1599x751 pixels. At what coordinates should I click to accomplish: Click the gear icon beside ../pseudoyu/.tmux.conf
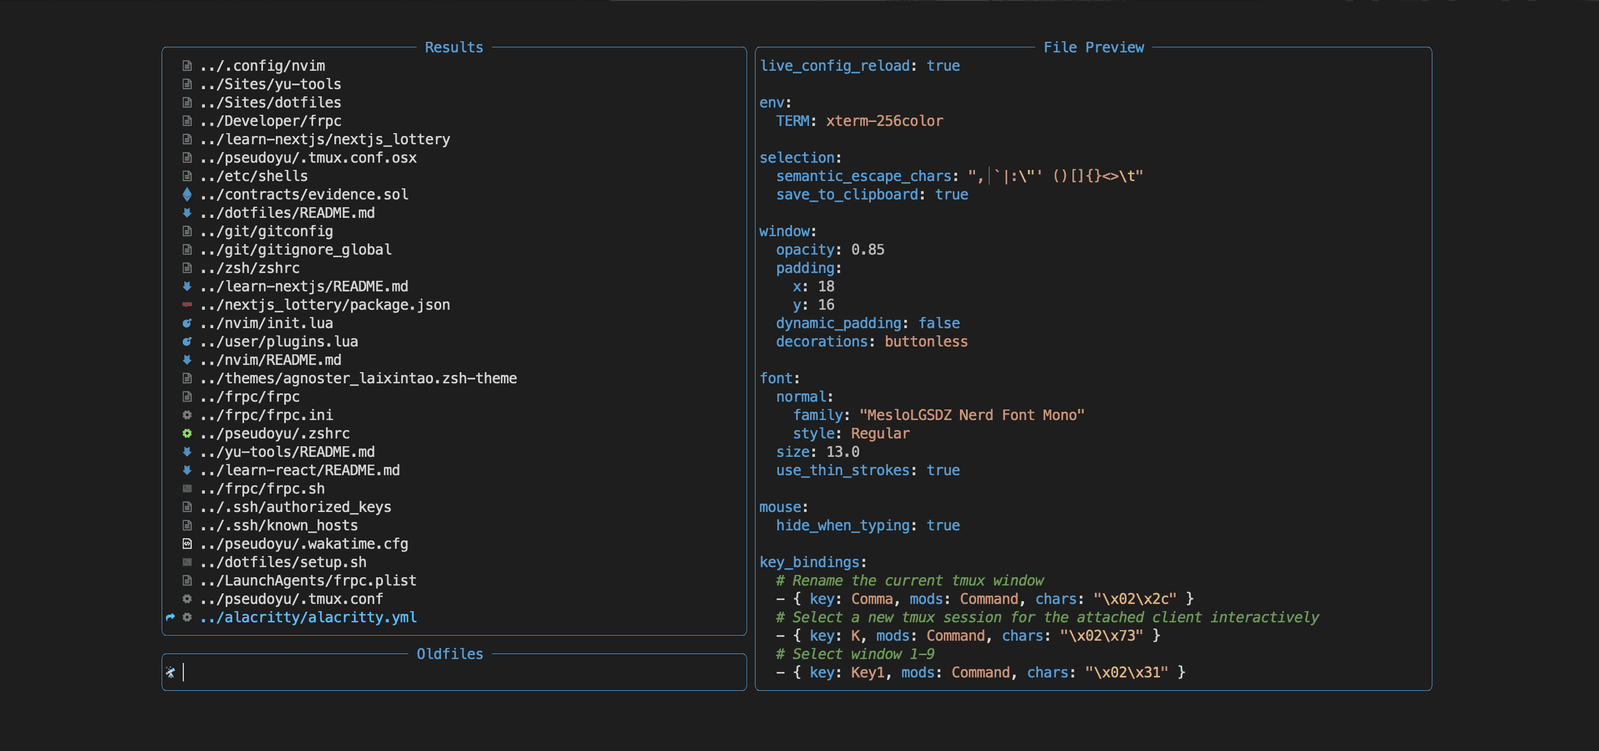pyautogui.click(x=187, y=599)
